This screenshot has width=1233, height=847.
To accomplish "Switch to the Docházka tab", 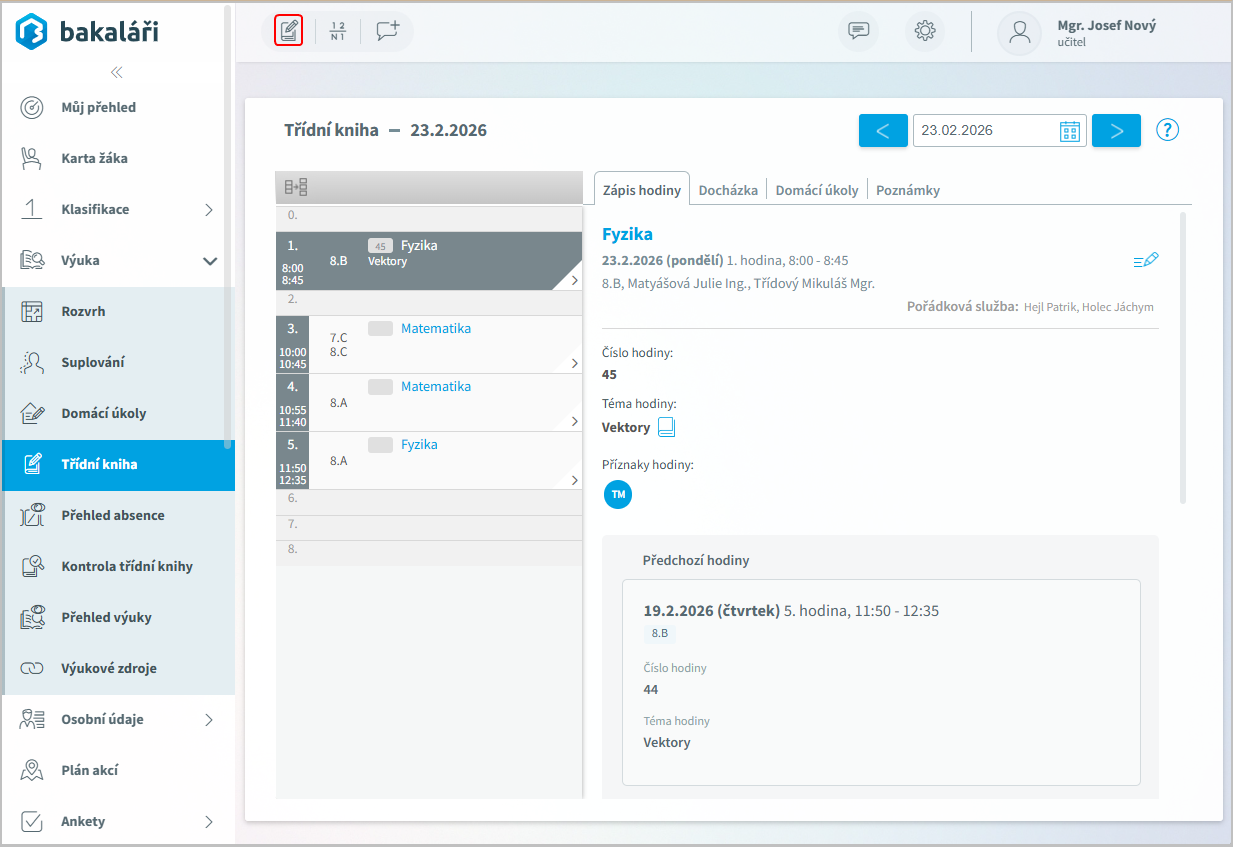I will pyautogui.click(x=729, y=190).
